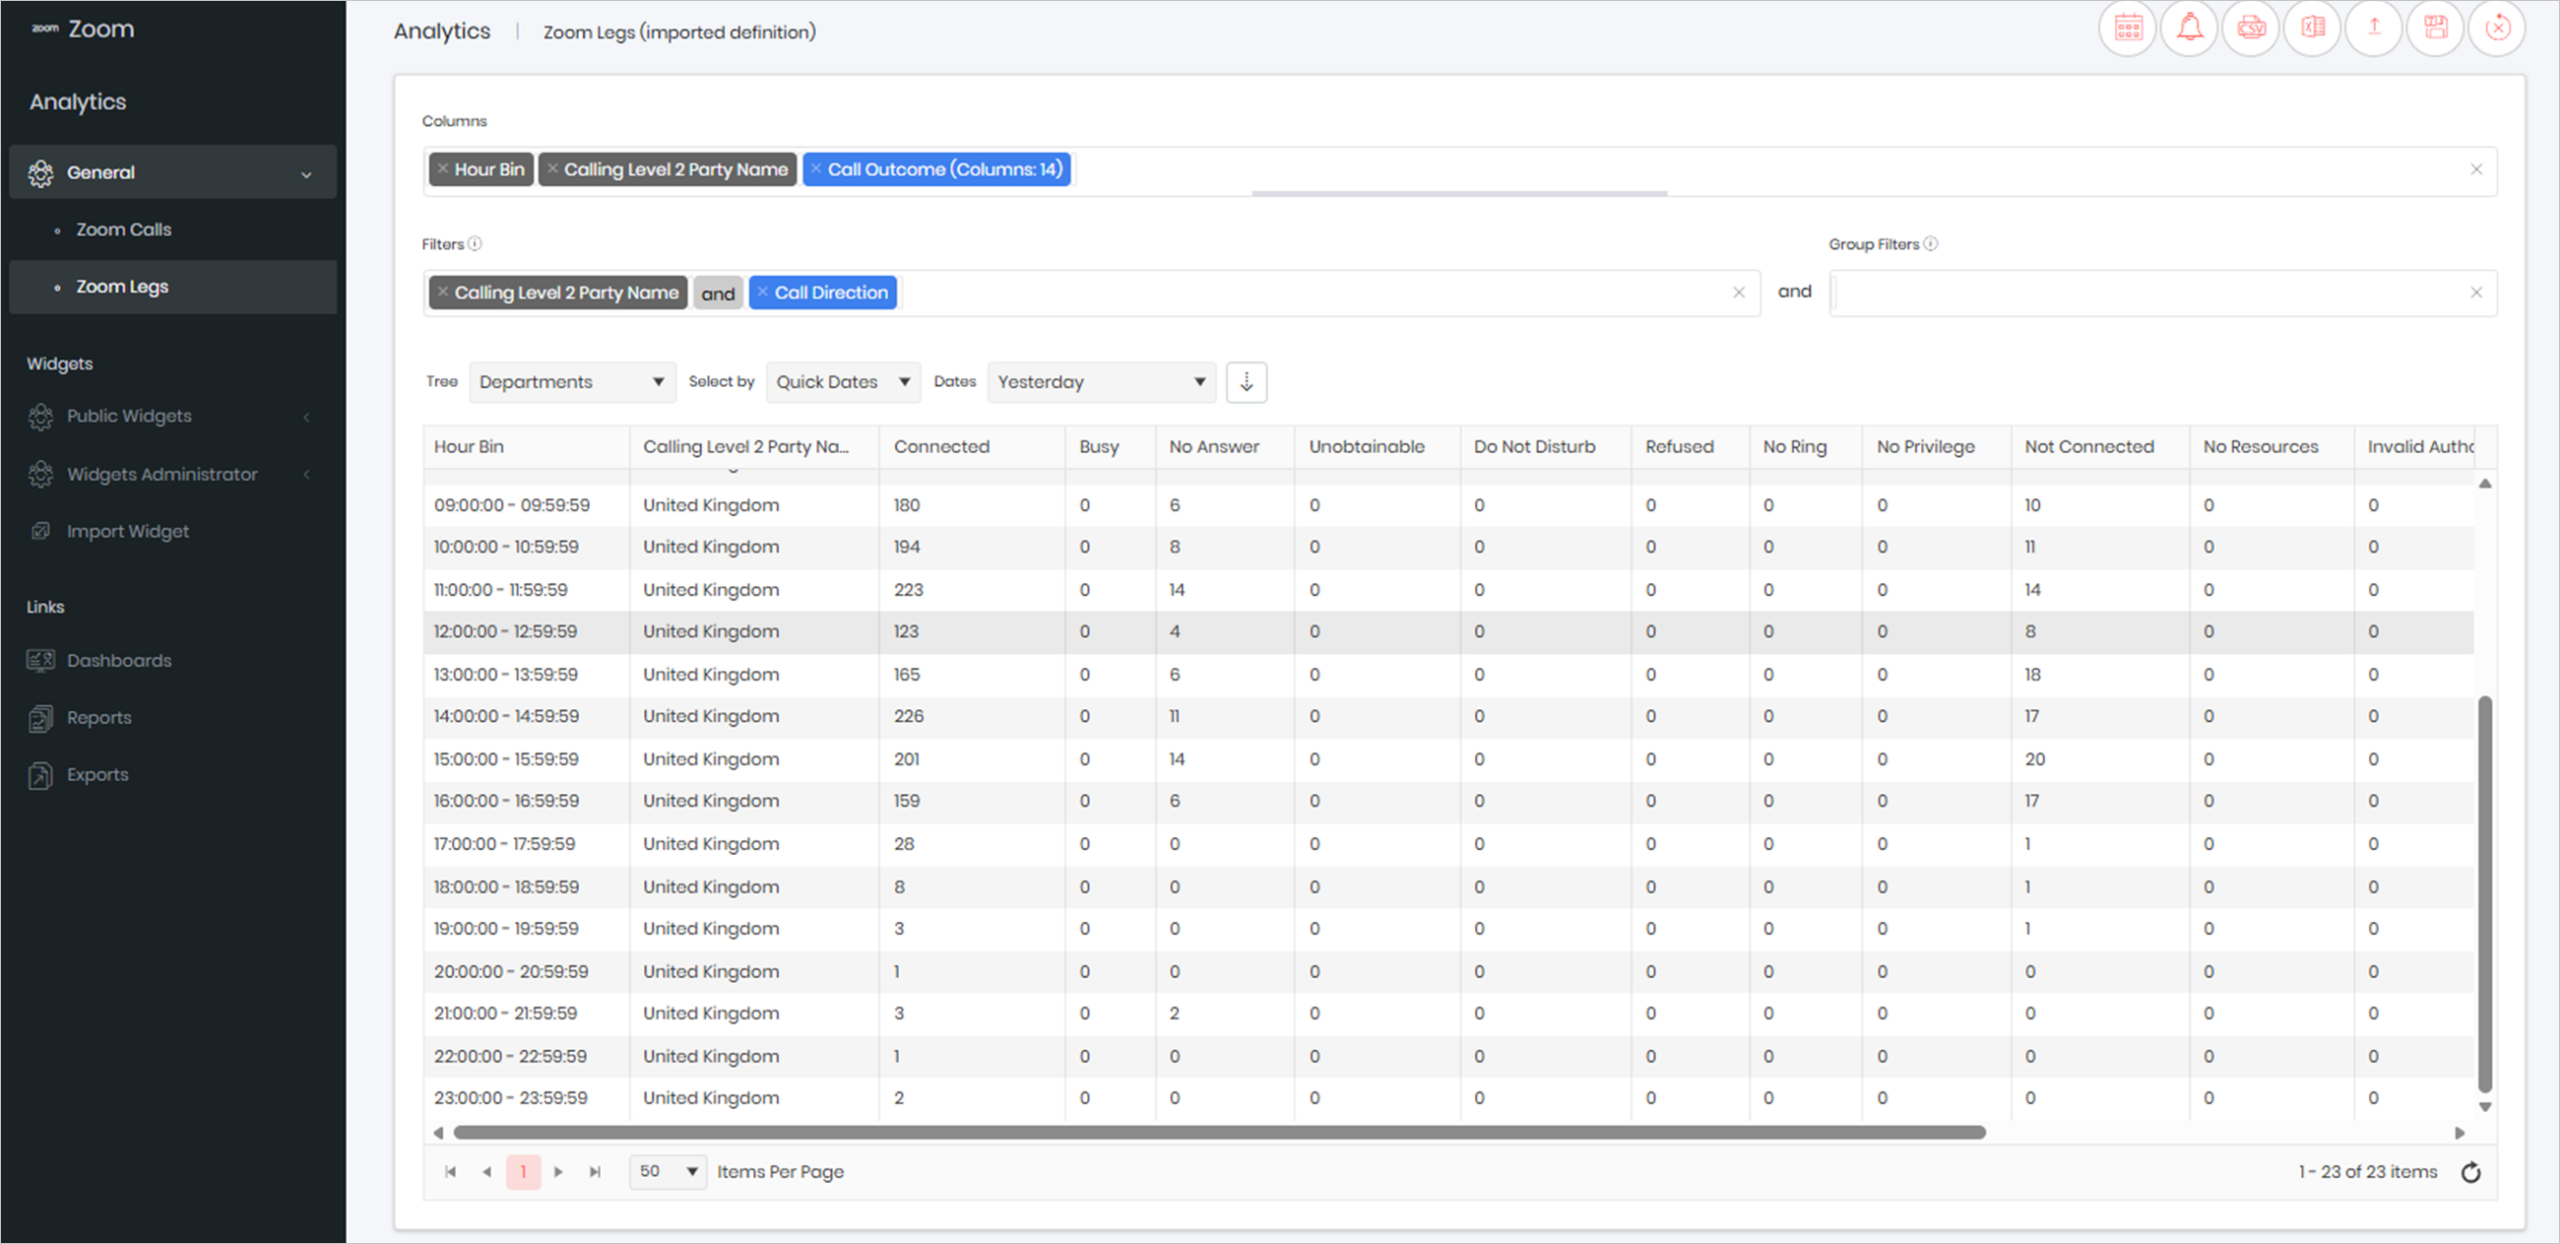2560x1244 pixels.
Task: Expand Public Widgets menu
Action: [x=173, y=416]
